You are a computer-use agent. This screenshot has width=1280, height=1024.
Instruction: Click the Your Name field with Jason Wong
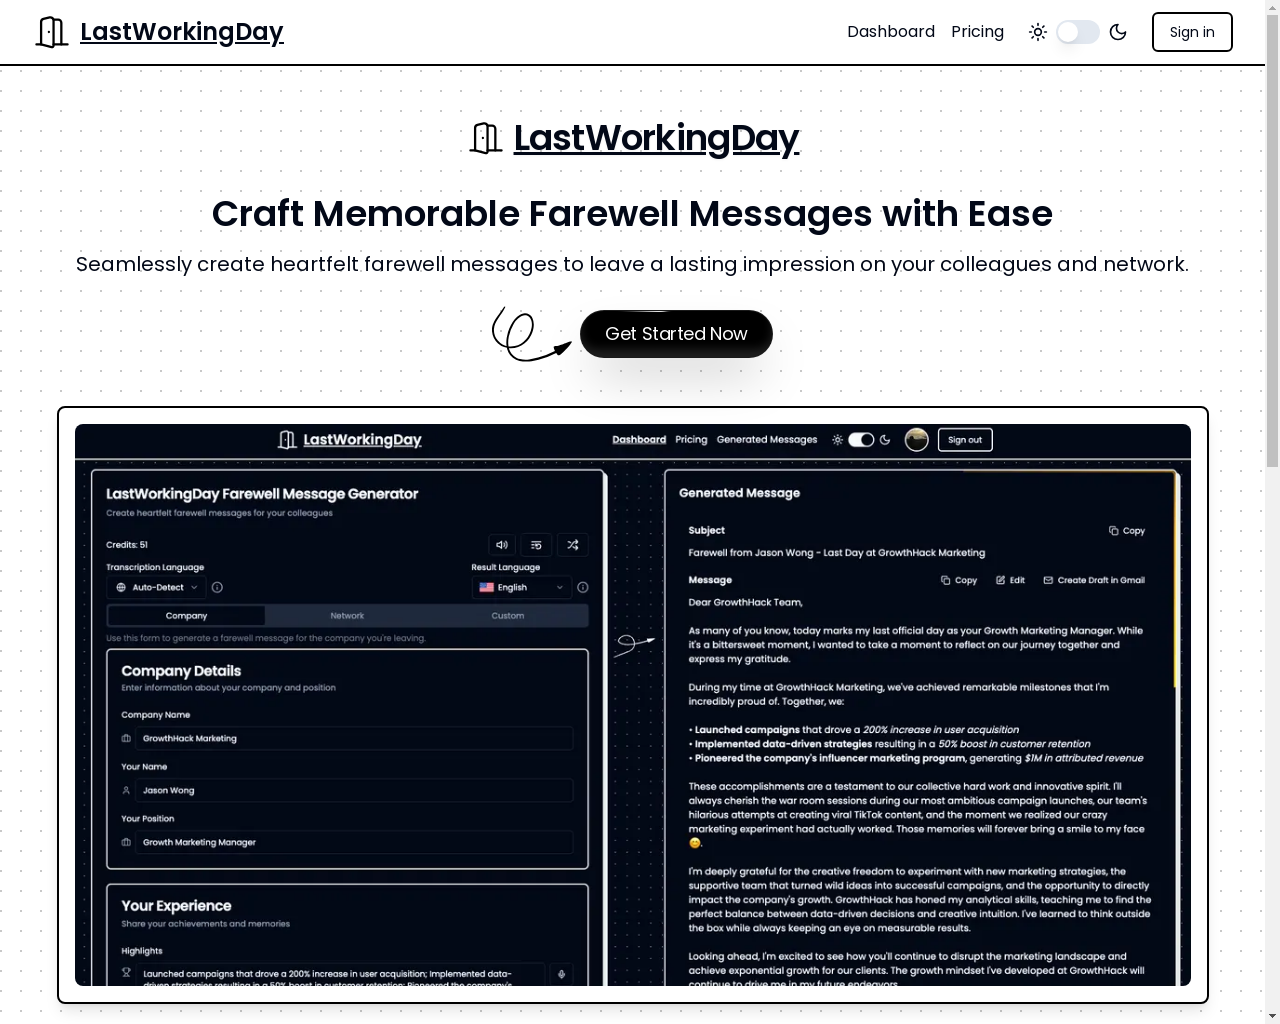pyautogui.click(x=354, y=791)
